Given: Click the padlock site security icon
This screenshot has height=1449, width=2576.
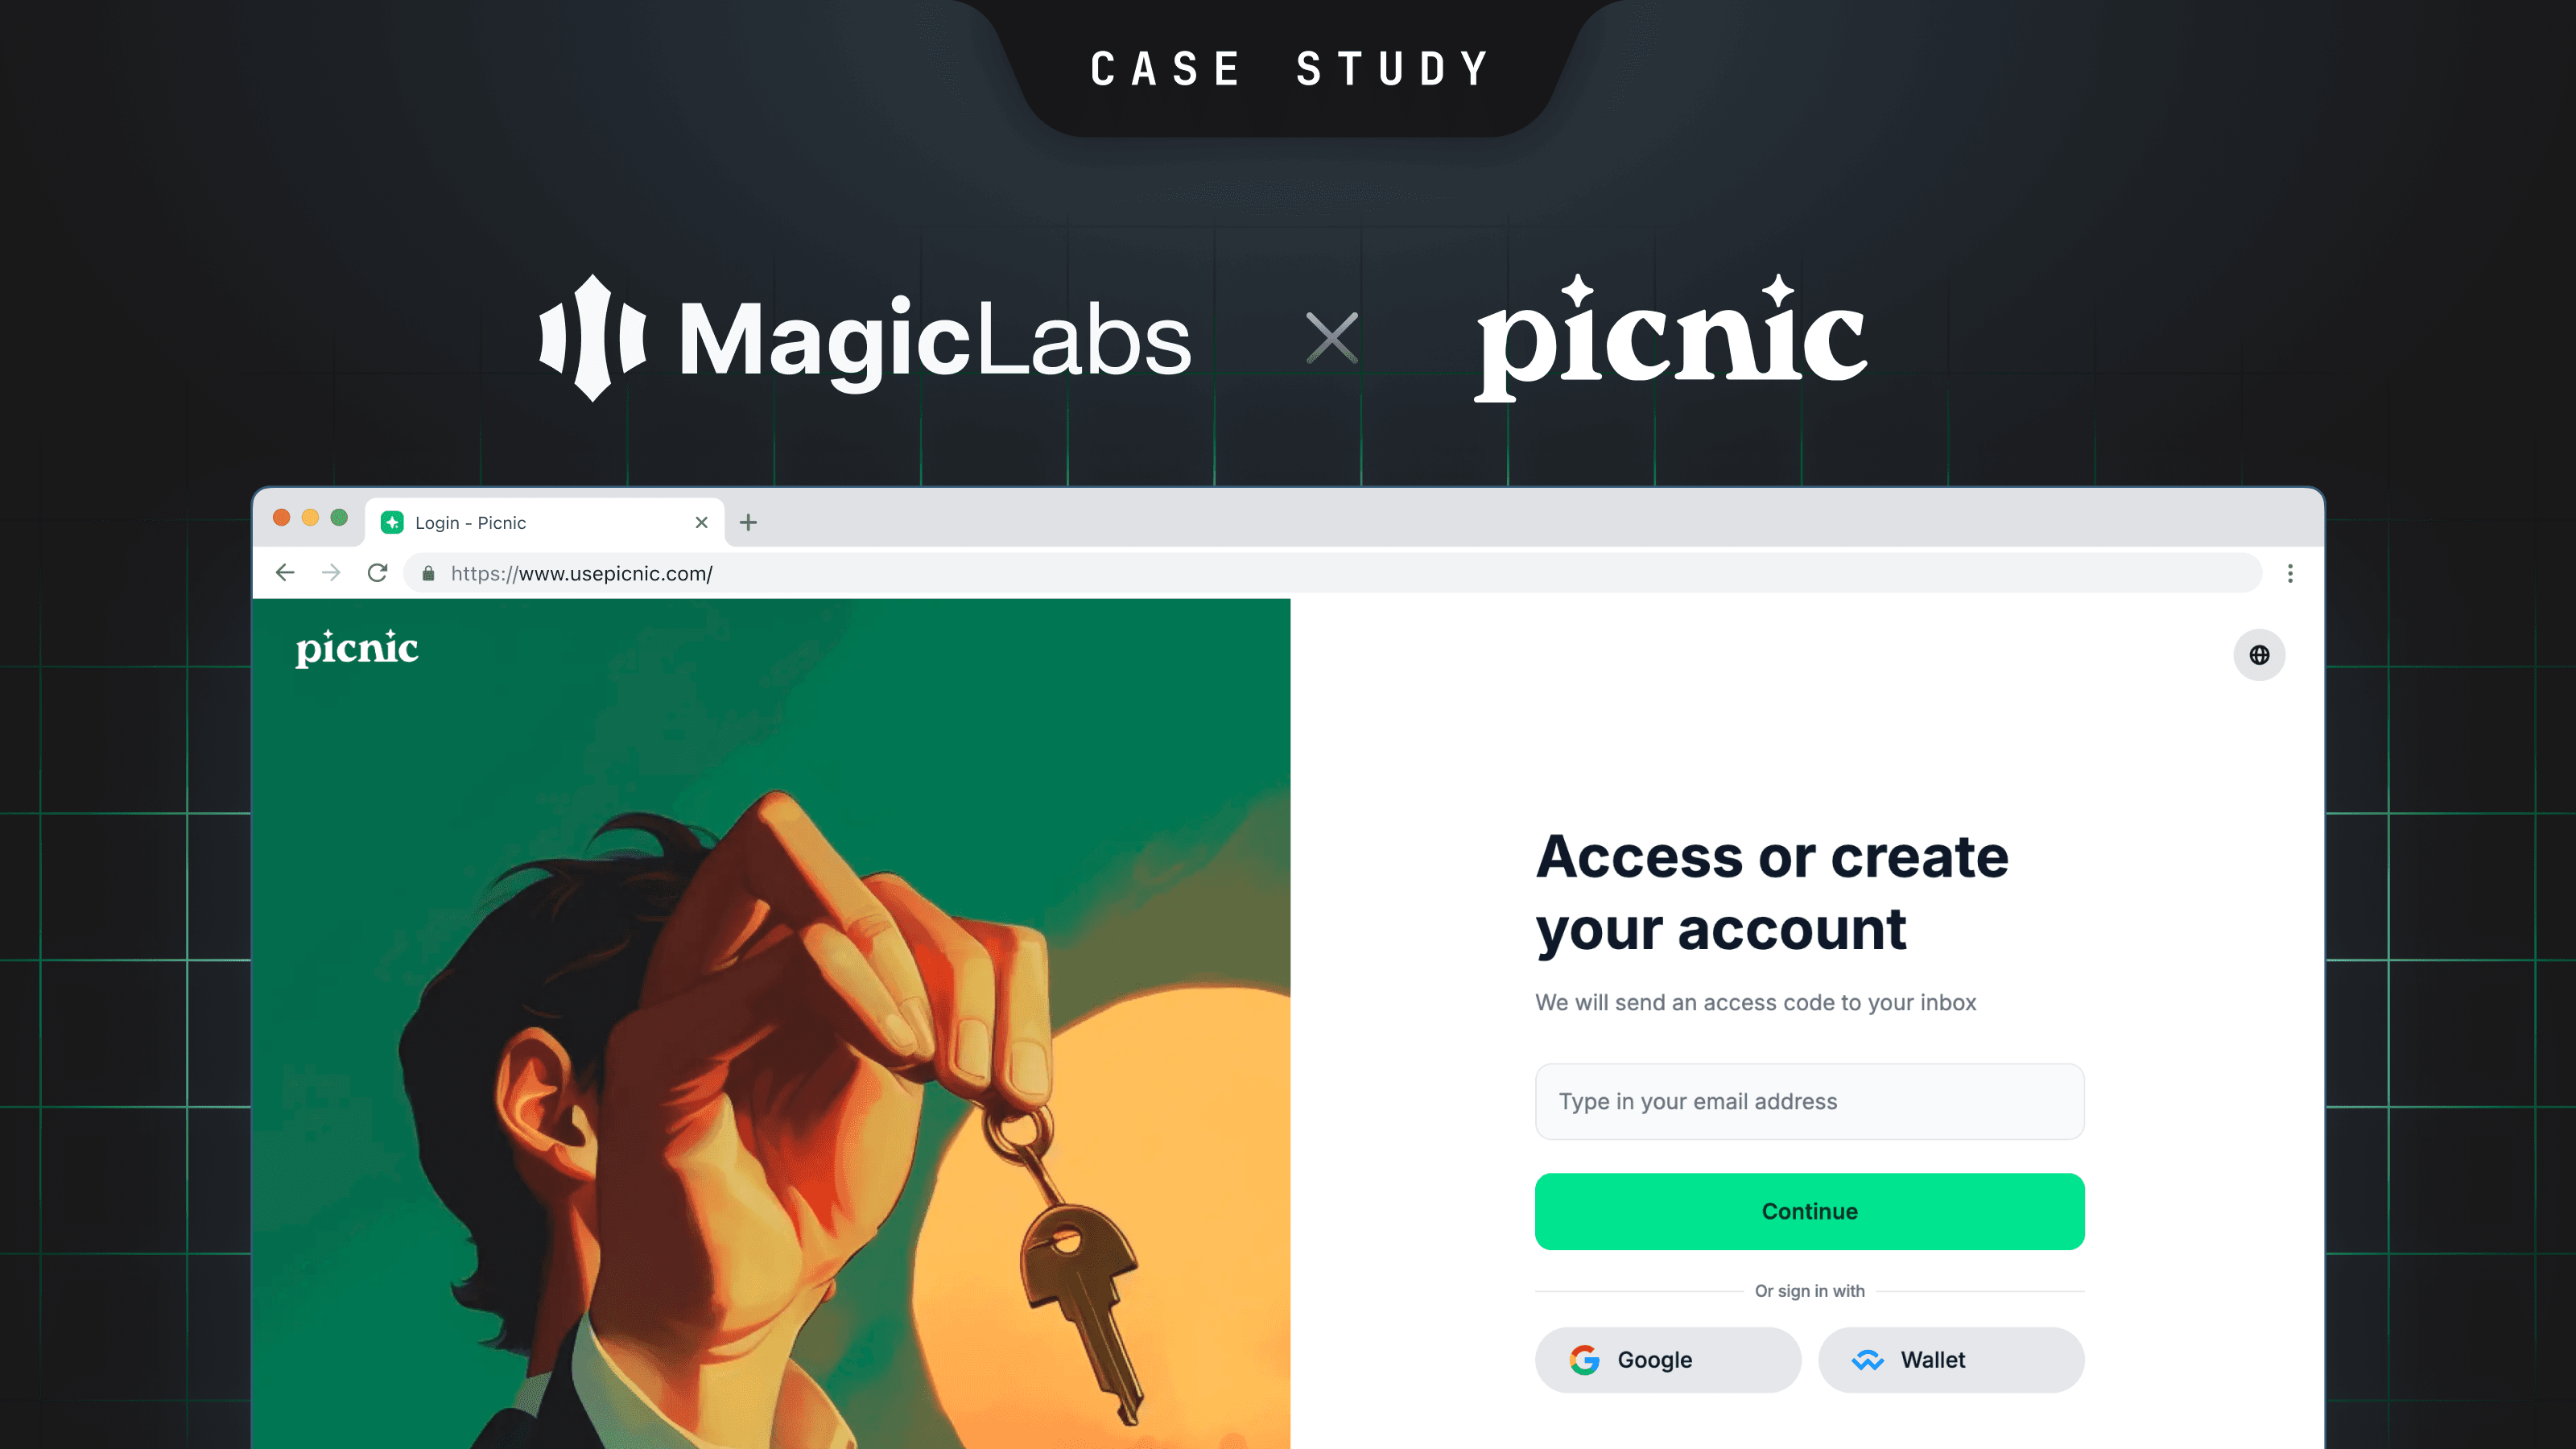Looking at the screenshot, I should pos(428,573).
